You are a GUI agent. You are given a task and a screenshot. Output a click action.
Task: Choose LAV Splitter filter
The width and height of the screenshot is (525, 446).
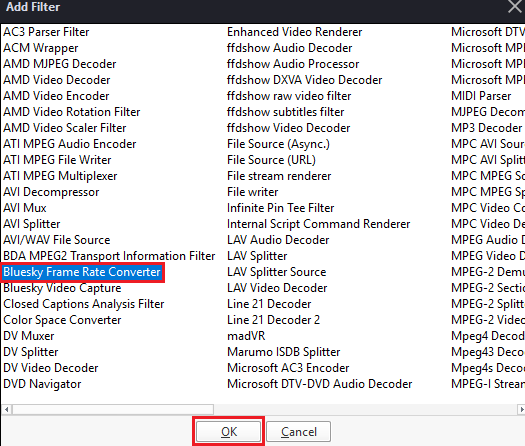pyautogui.click(x=257, y=256)
